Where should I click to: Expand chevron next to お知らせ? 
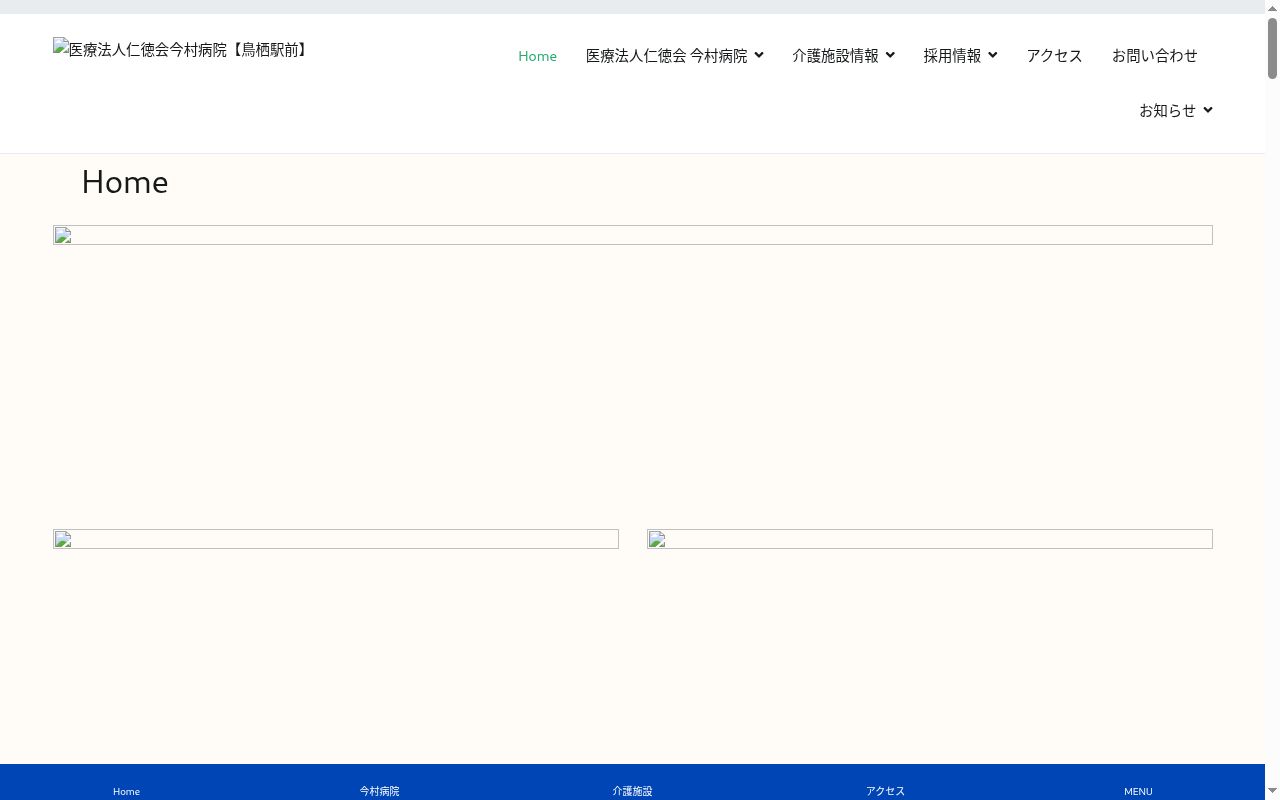tap(1207, 111)
